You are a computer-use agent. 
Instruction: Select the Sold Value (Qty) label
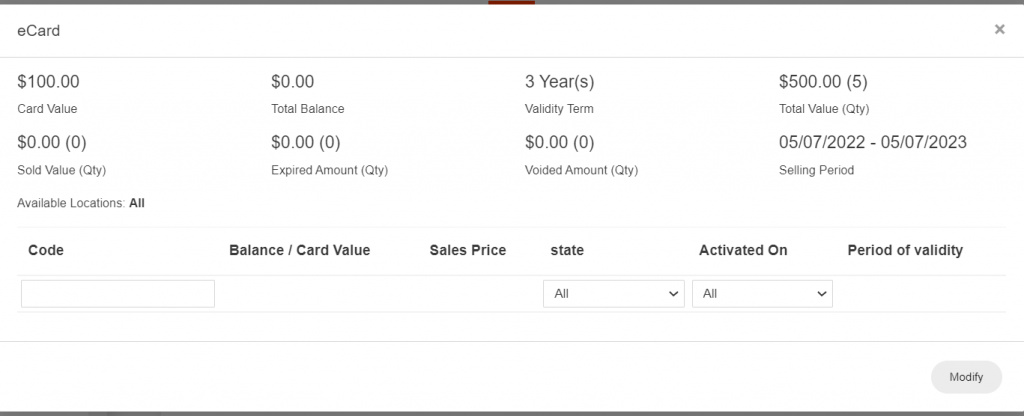(x=62, y=170)
